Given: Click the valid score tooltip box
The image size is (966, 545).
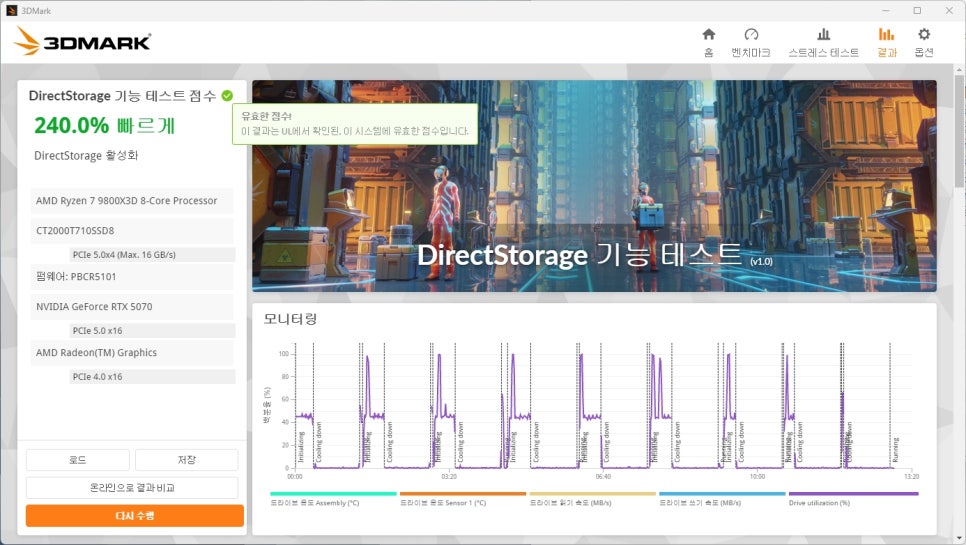Looking at the screenshot, I should click(x=355, y=124).
